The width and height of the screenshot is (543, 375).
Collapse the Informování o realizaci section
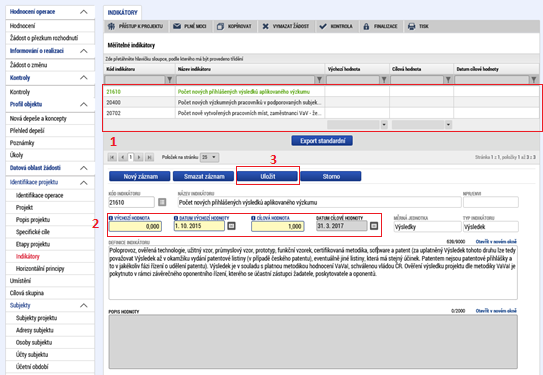(x=84, y=51)
